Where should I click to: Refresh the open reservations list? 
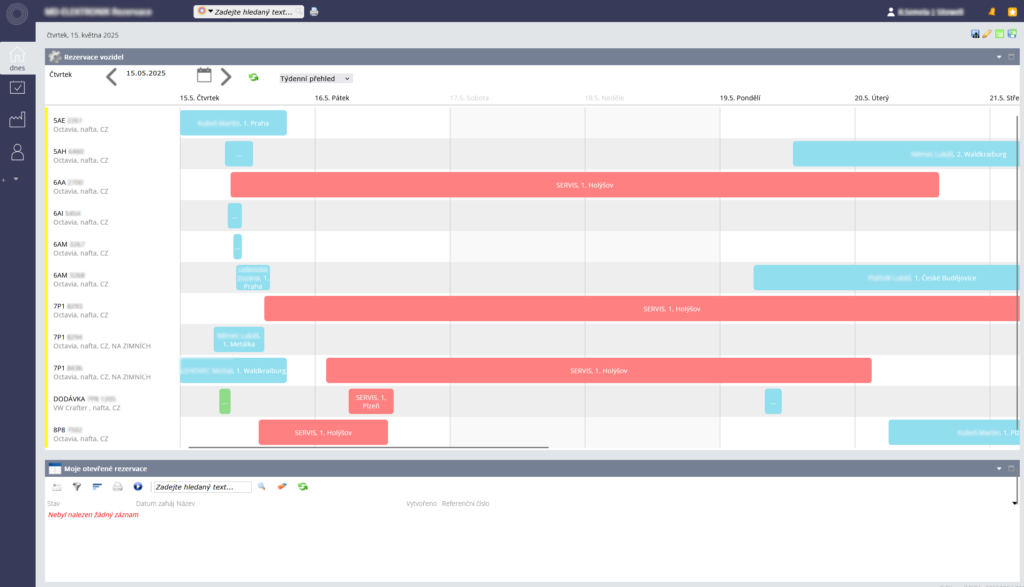coord(302,487)
